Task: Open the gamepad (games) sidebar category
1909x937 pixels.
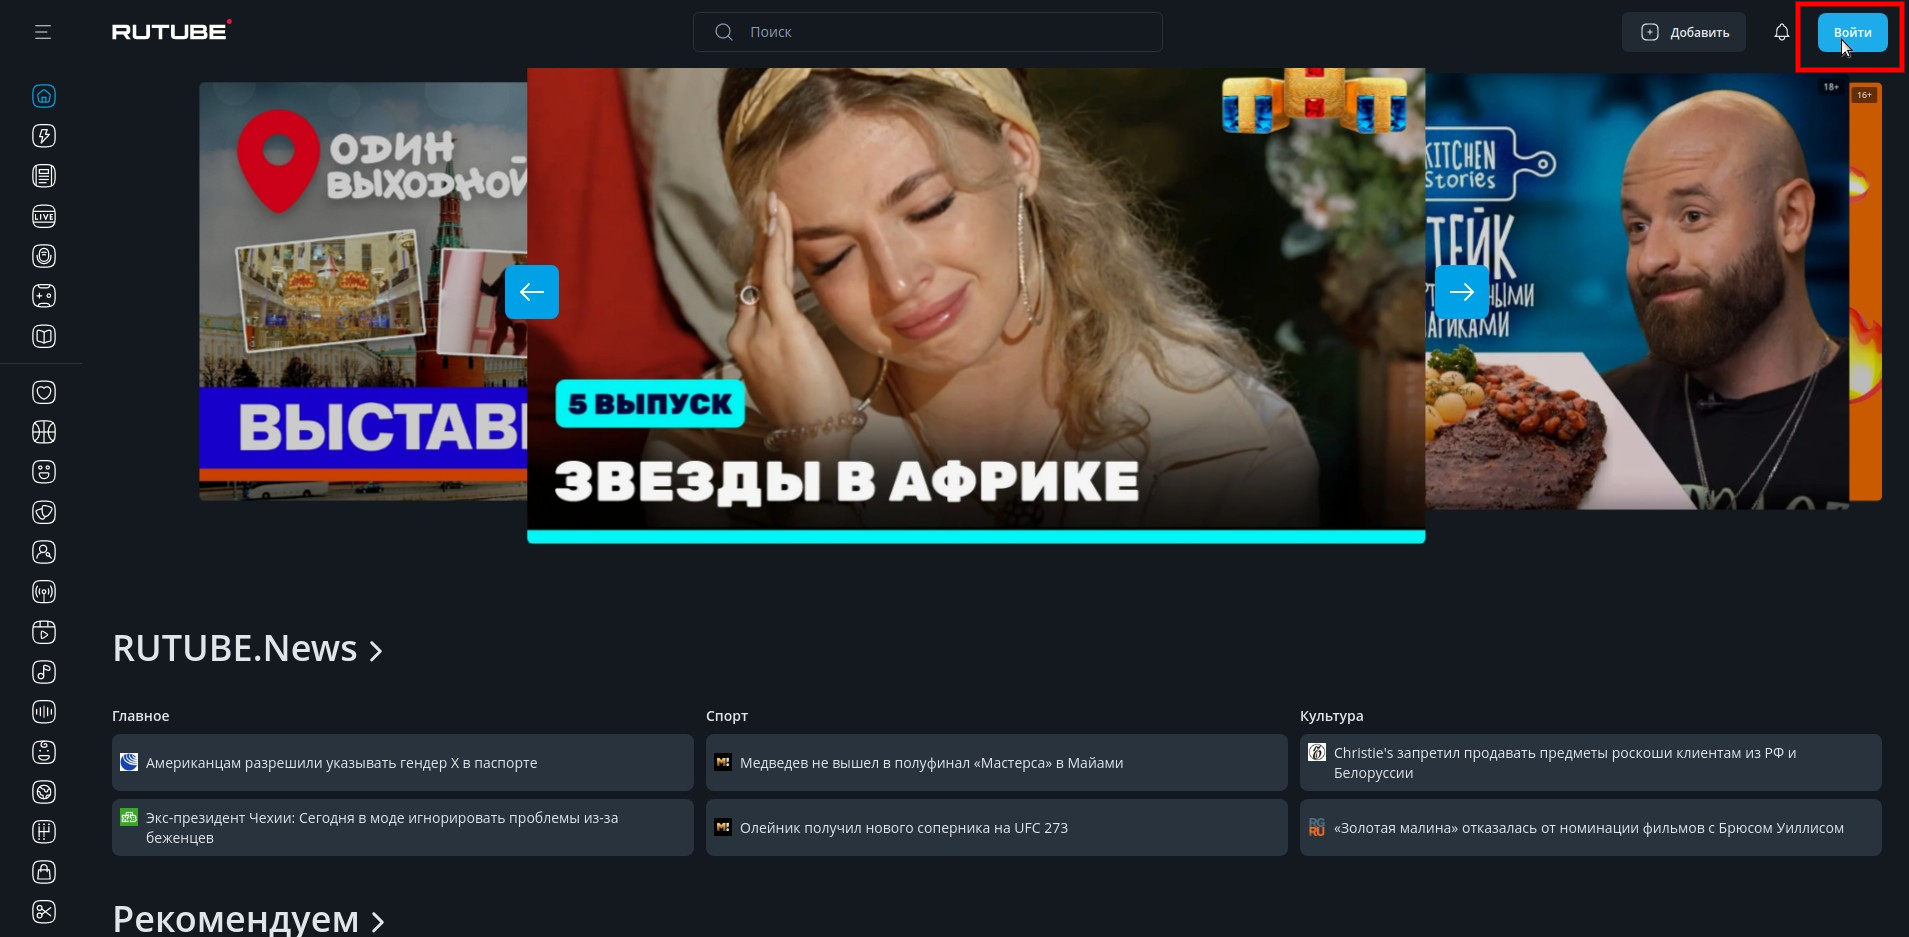Action: pos(44,296)
